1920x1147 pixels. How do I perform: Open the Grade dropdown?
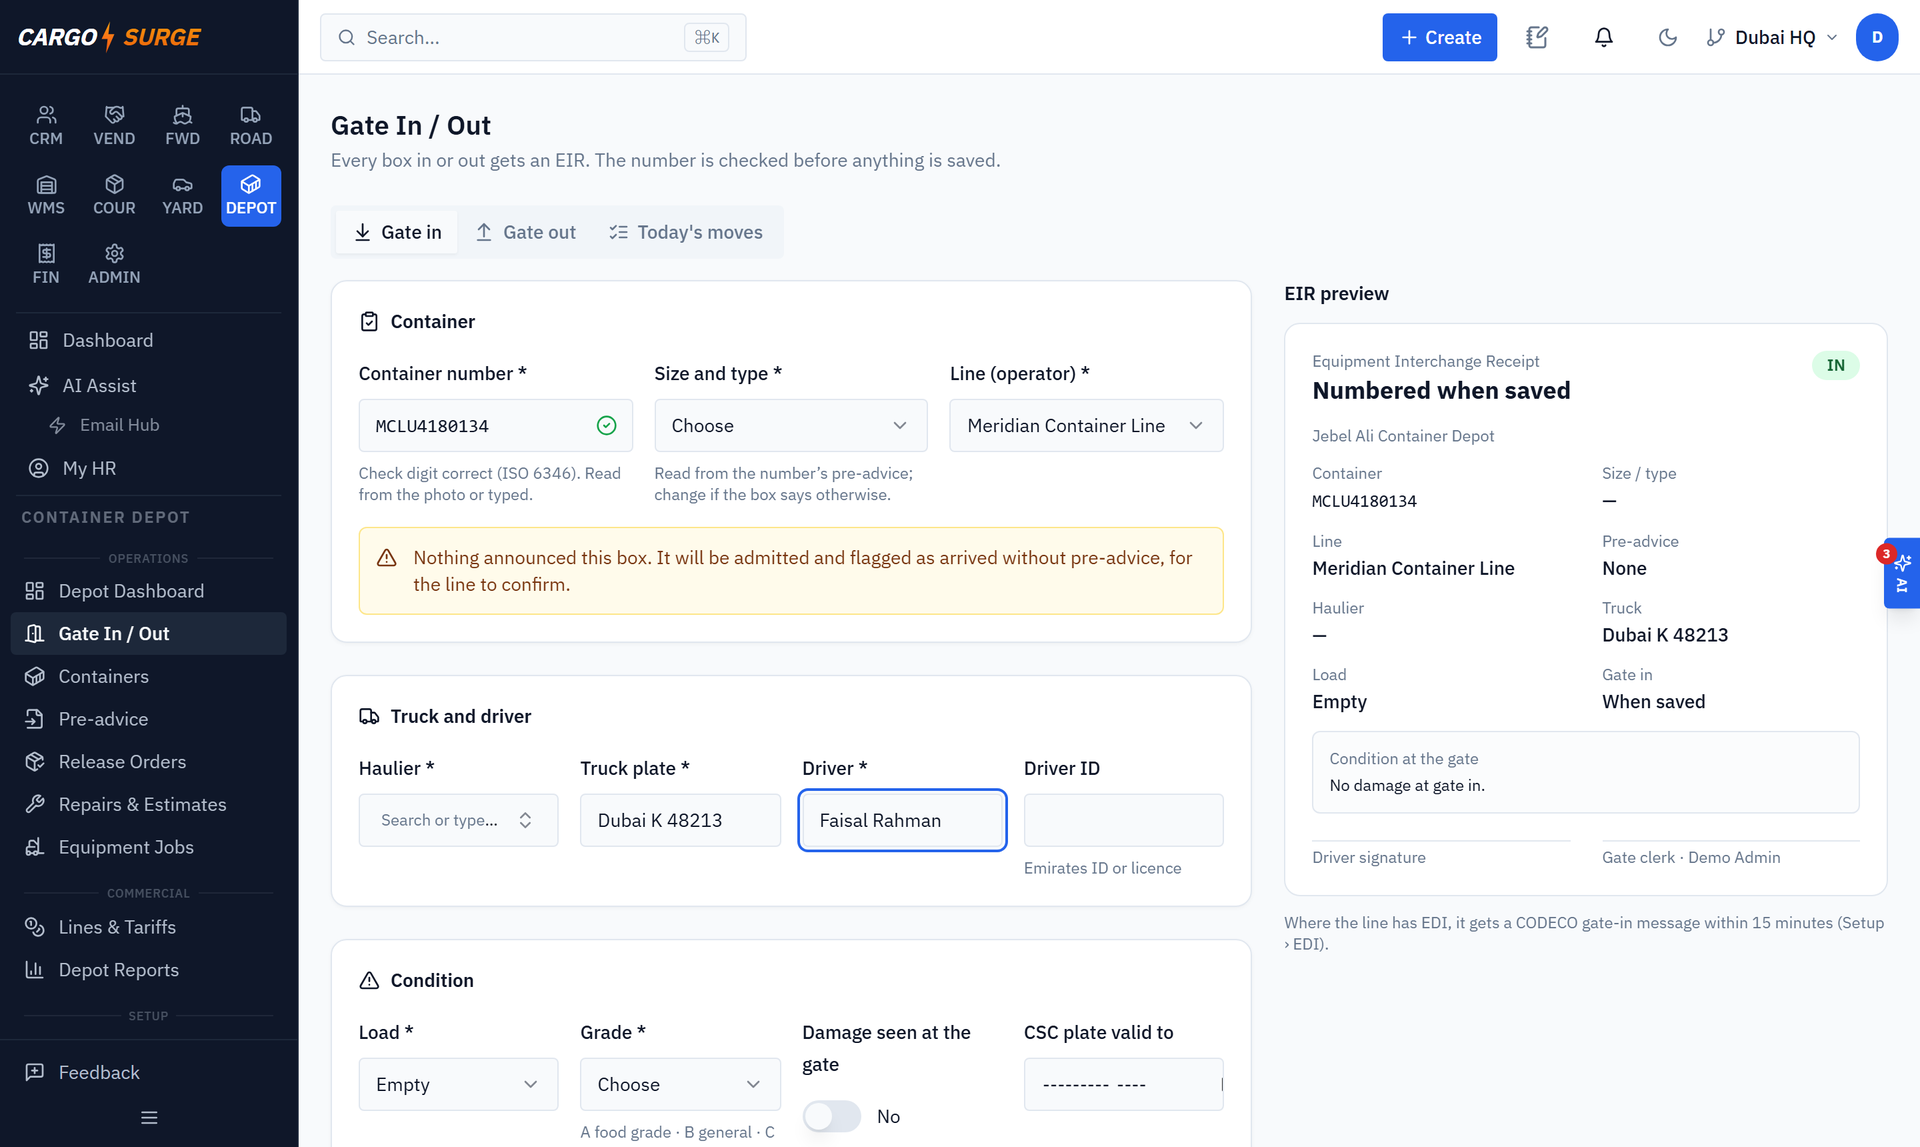point(680,1084)
